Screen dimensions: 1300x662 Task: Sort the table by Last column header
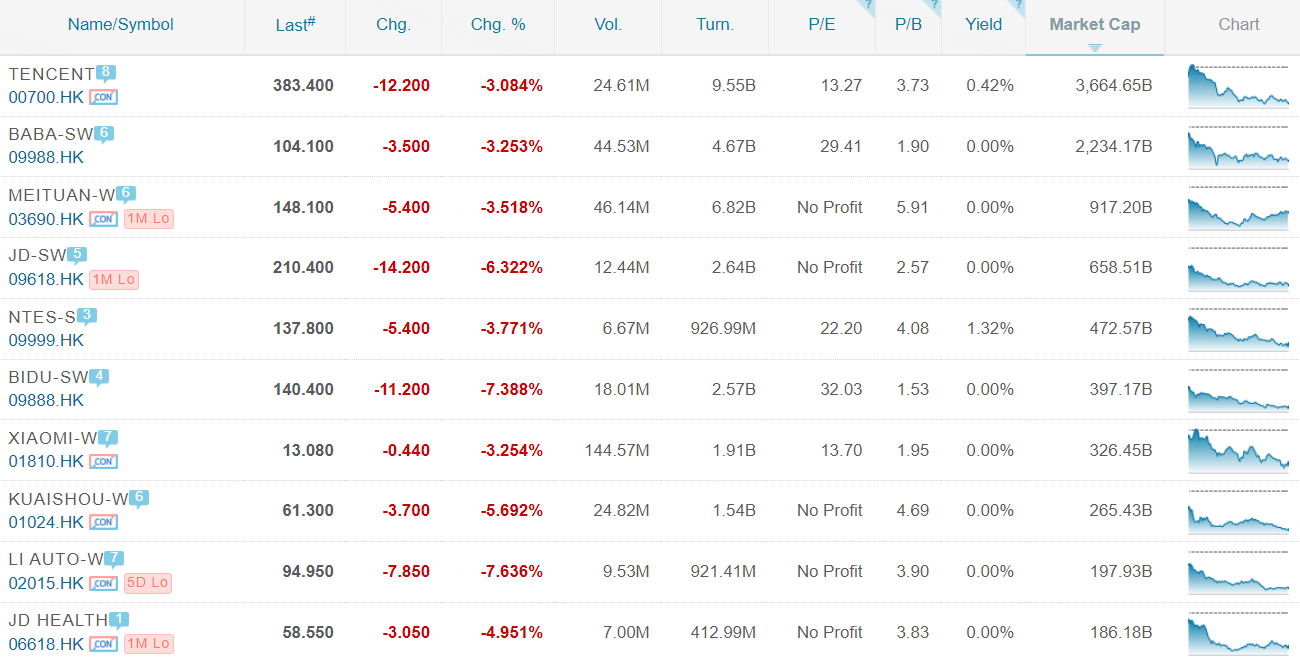[295, 25]
